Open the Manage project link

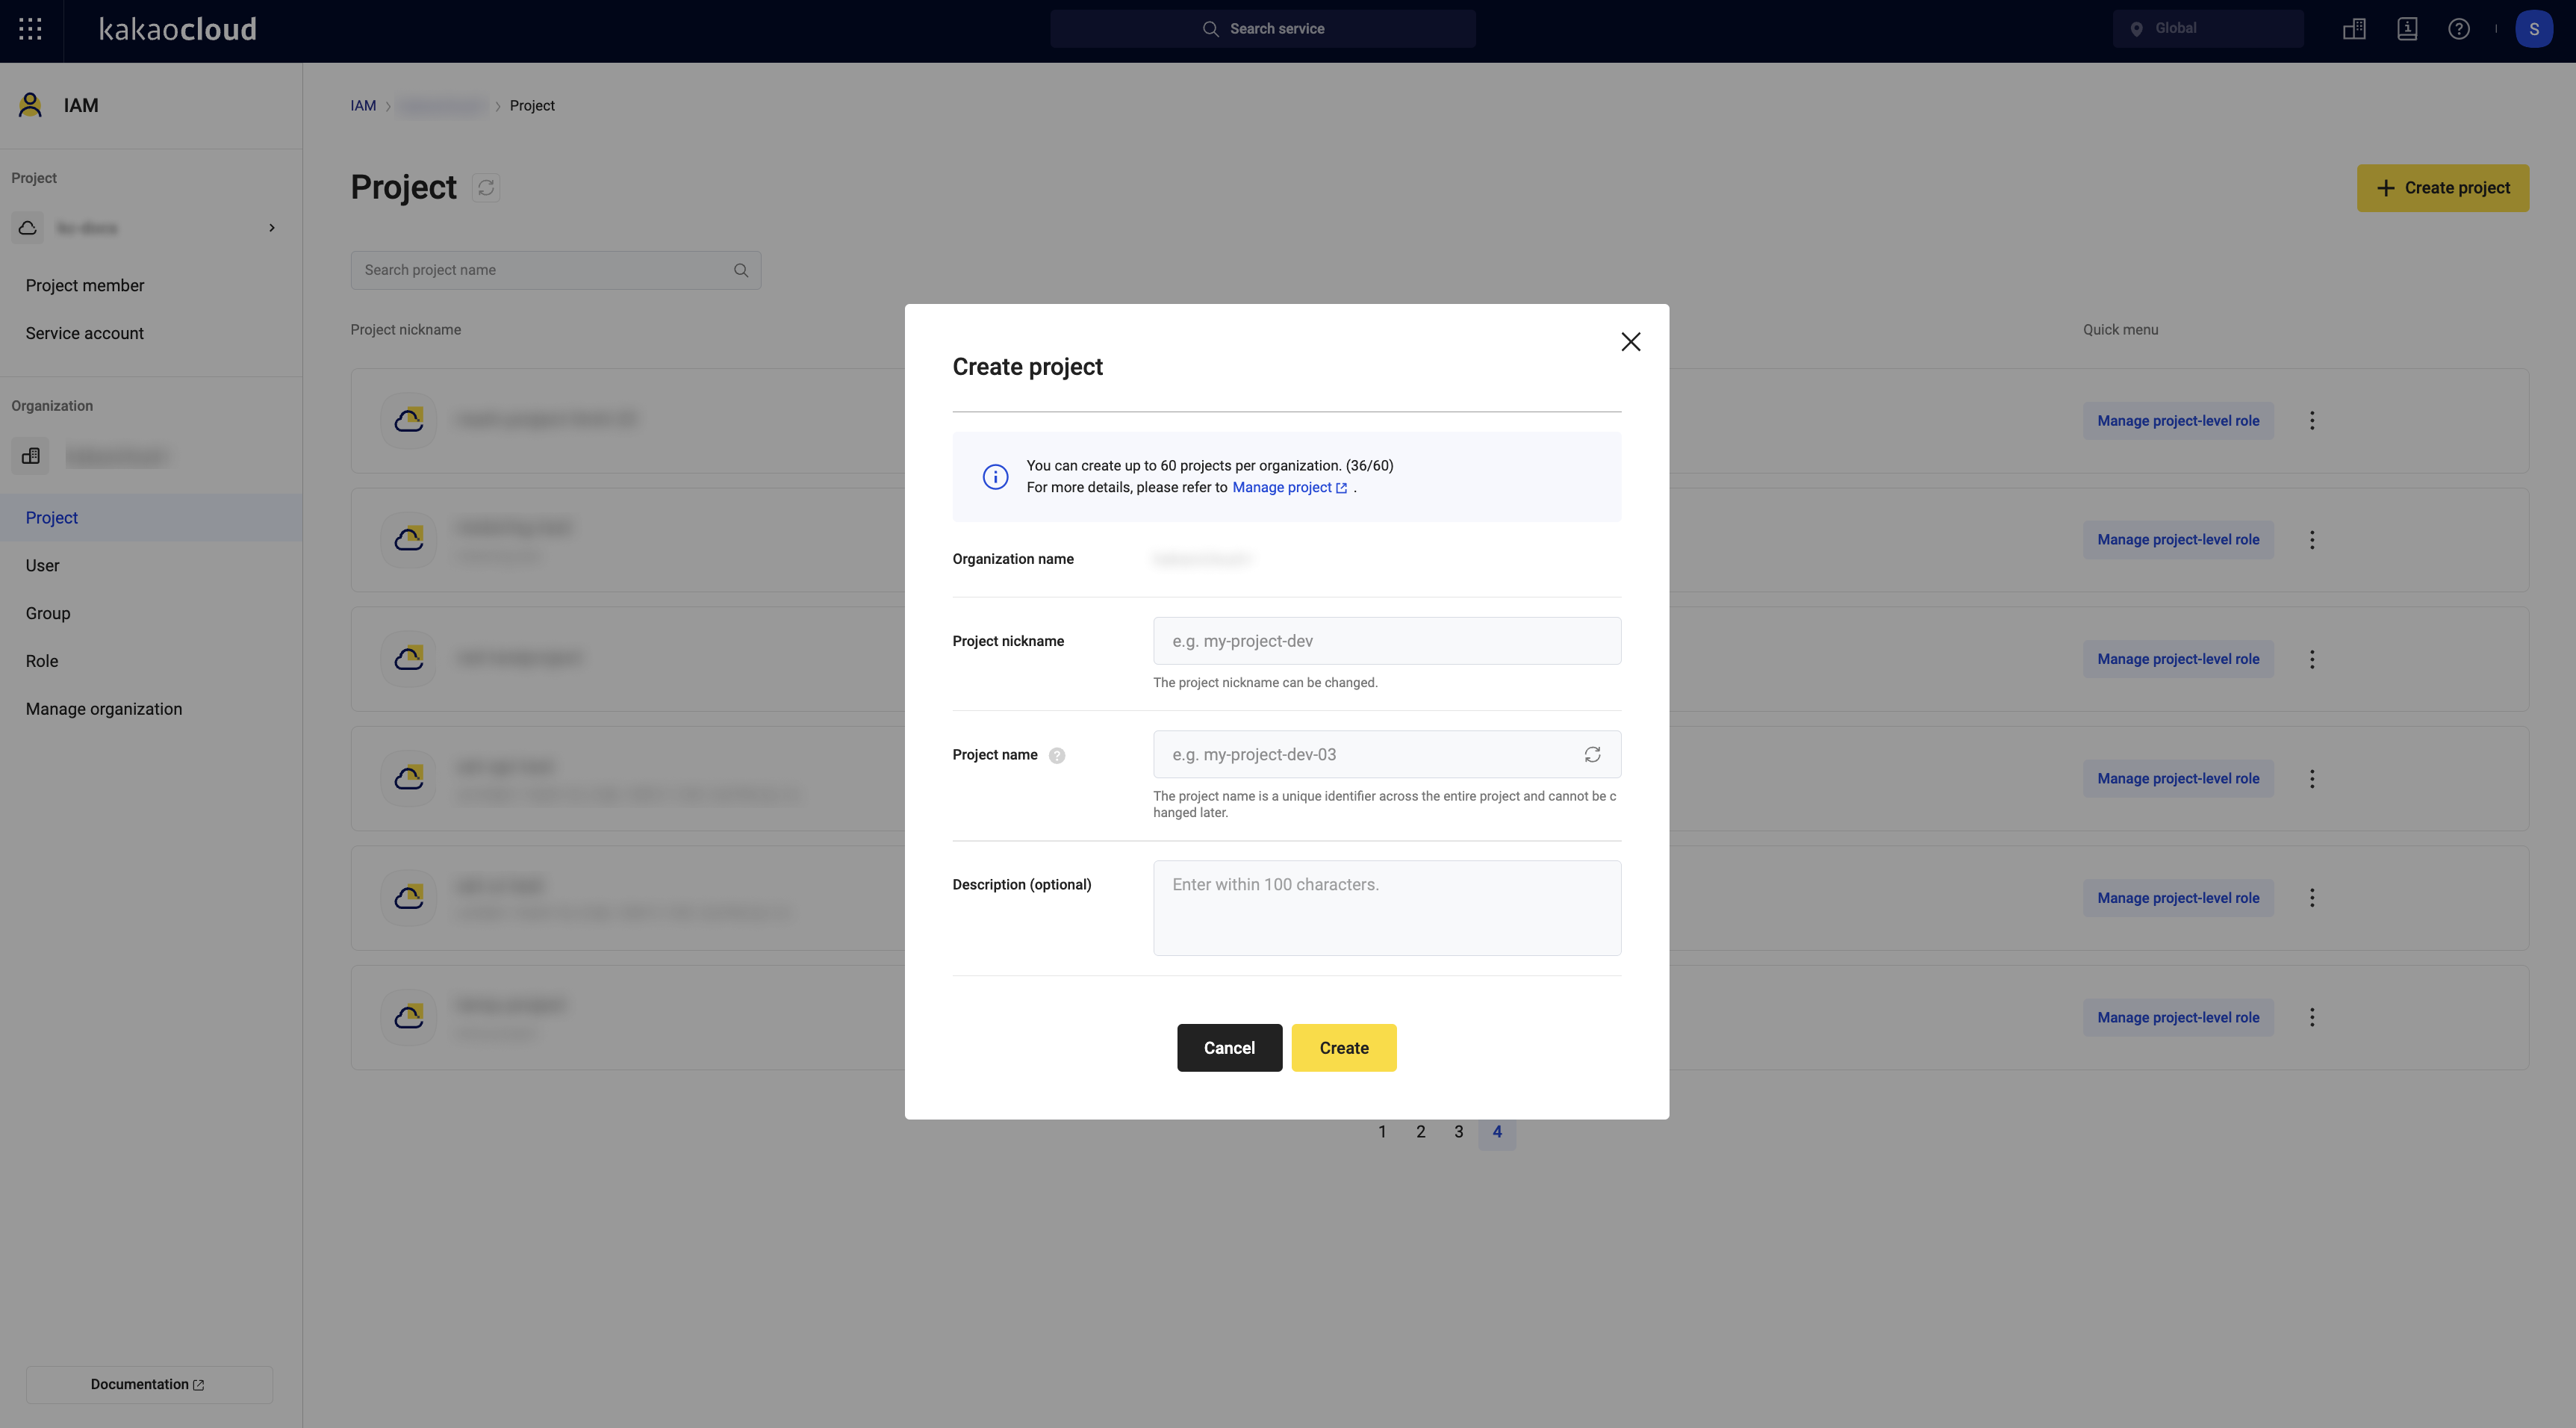pos(1289,488)
